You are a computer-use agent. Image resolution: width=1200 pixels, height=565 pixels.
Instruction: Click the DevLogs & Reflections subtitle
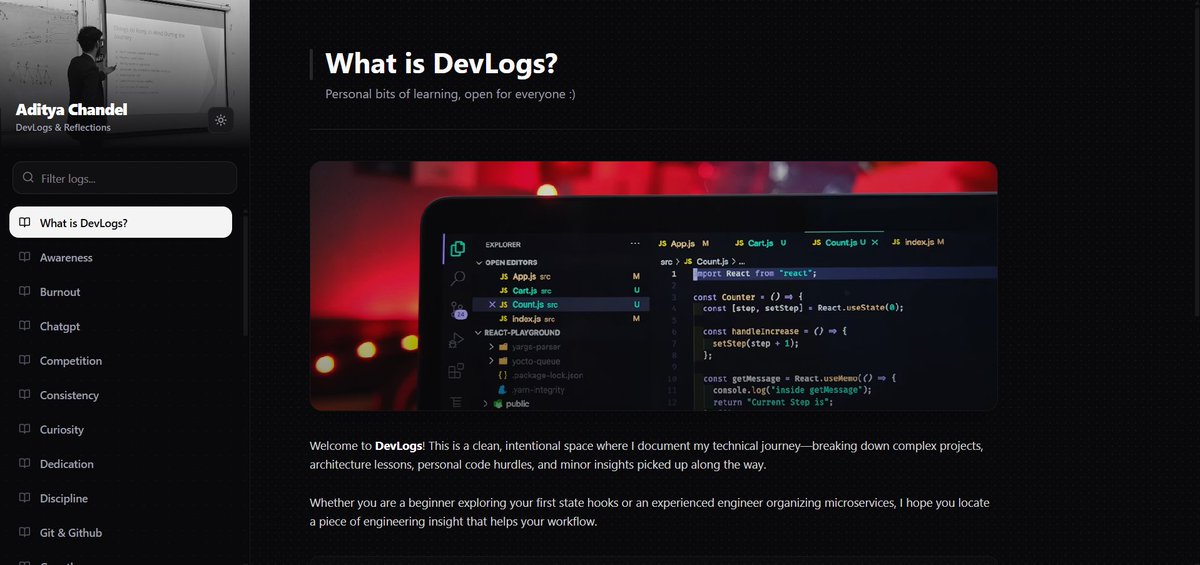coord(63,128)
